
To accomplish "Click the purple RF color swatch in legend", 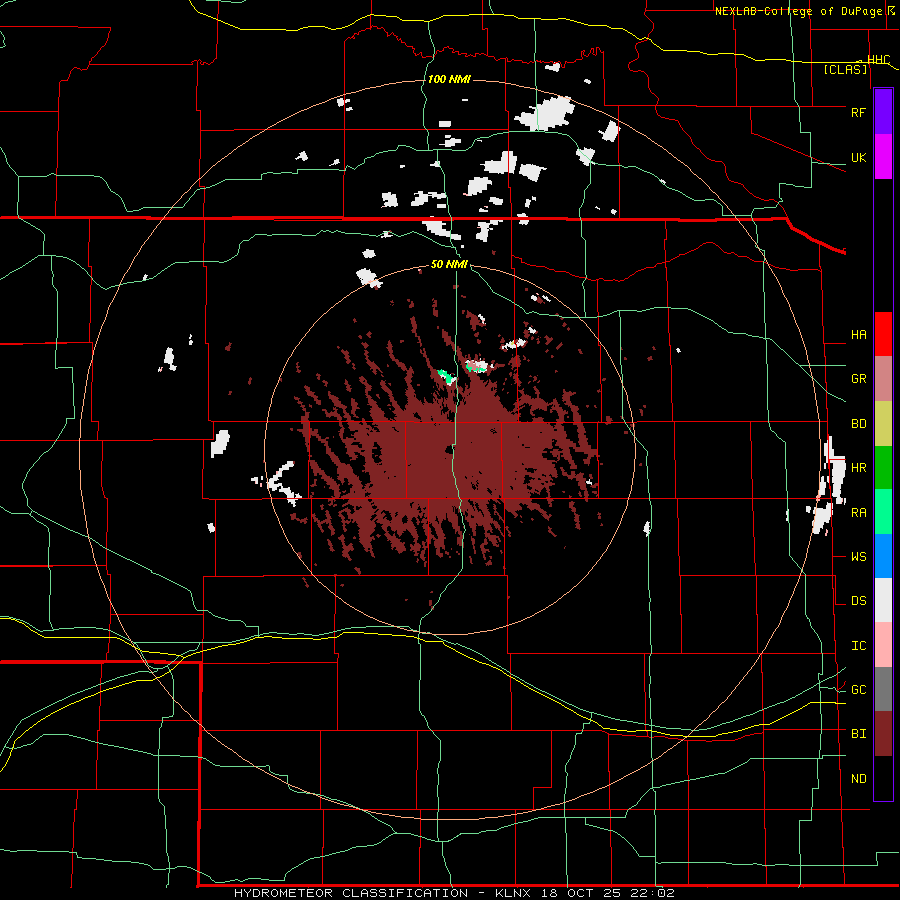I will pyautogui.click(x=883, y=112).
